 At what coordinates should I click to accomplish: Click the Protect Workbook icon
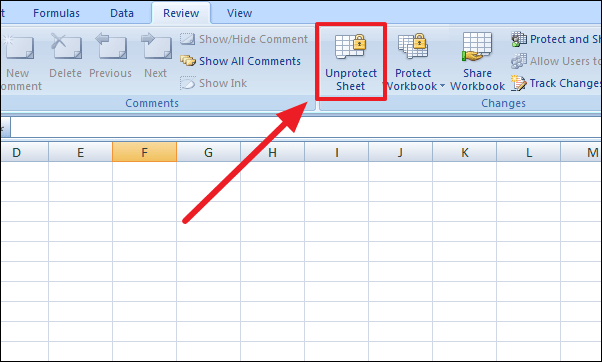pos(413,46)
